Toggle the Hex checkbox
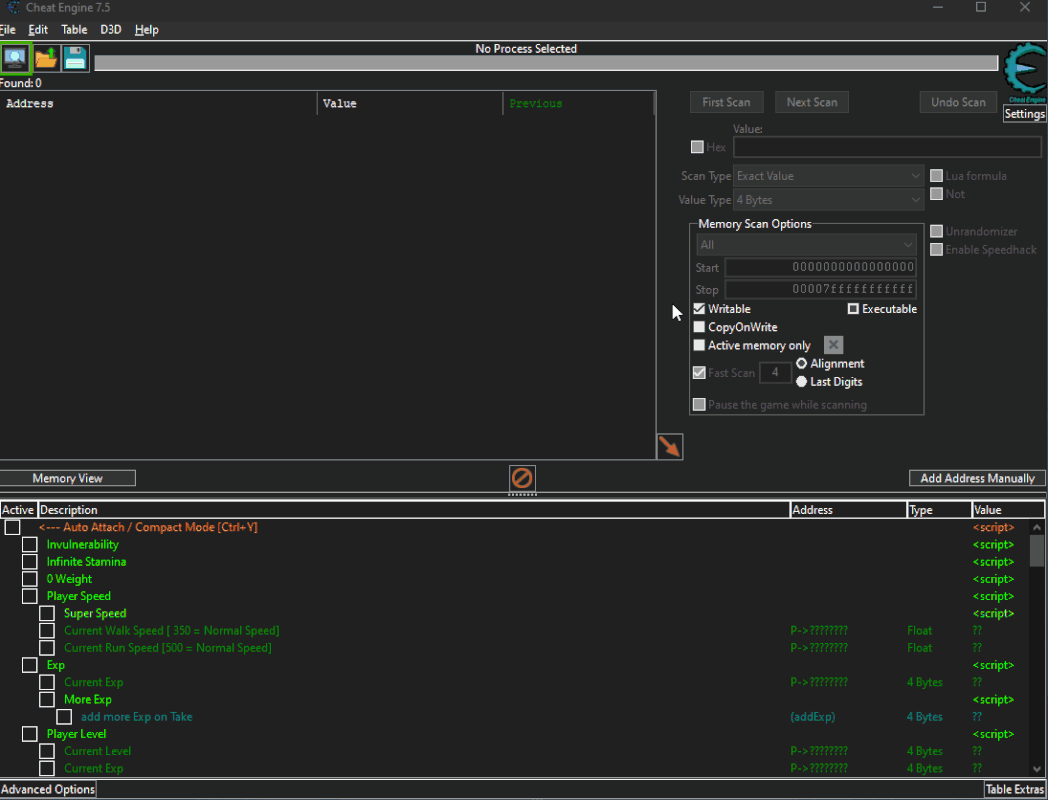The image size is (1048, 800). tap(697, 146)
